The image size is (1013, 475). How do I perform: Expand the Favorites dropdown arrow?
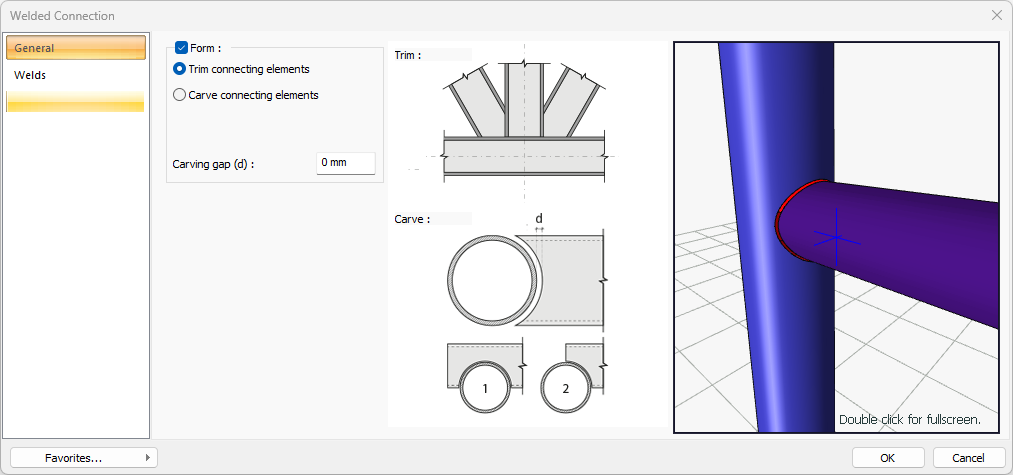(x=148, y=458)
